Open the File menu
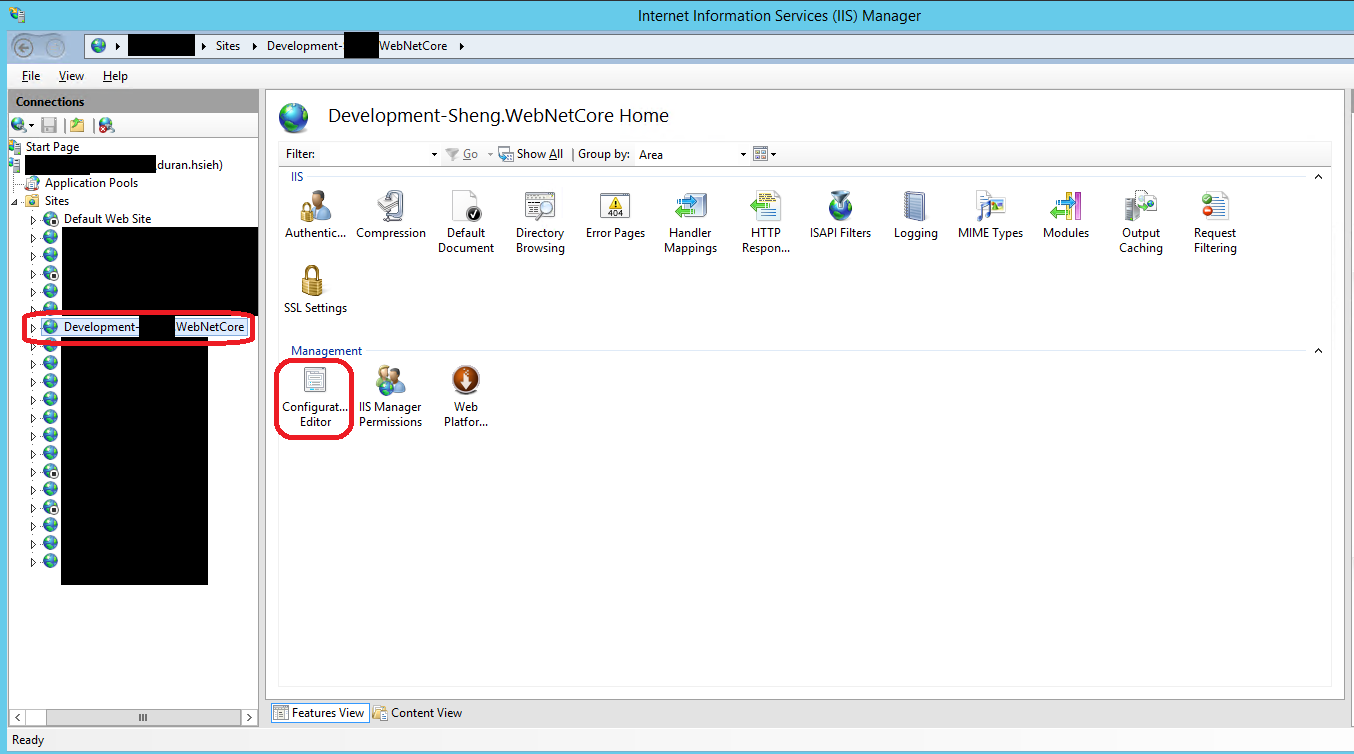 point(31,76)
